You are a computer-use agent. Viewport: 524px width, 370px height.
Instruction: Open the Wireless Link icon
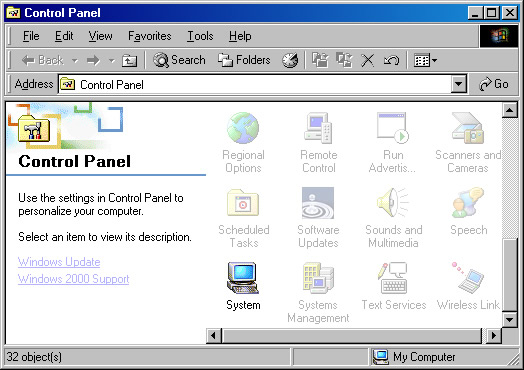(x=468, y=278)
